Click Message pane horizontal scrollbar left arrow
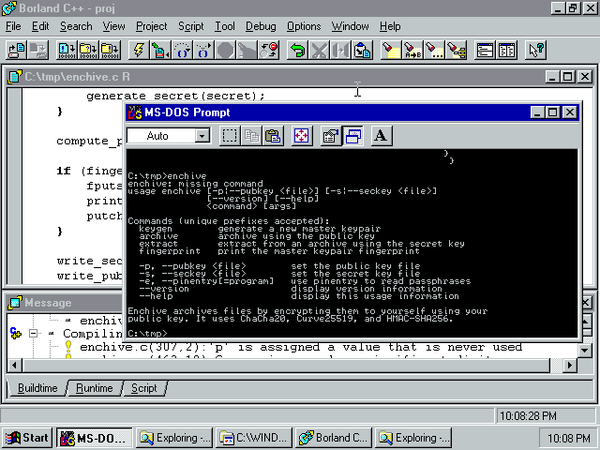Viewport: 600px width, 450px height. pyautogui.click(x=15, y=365)
